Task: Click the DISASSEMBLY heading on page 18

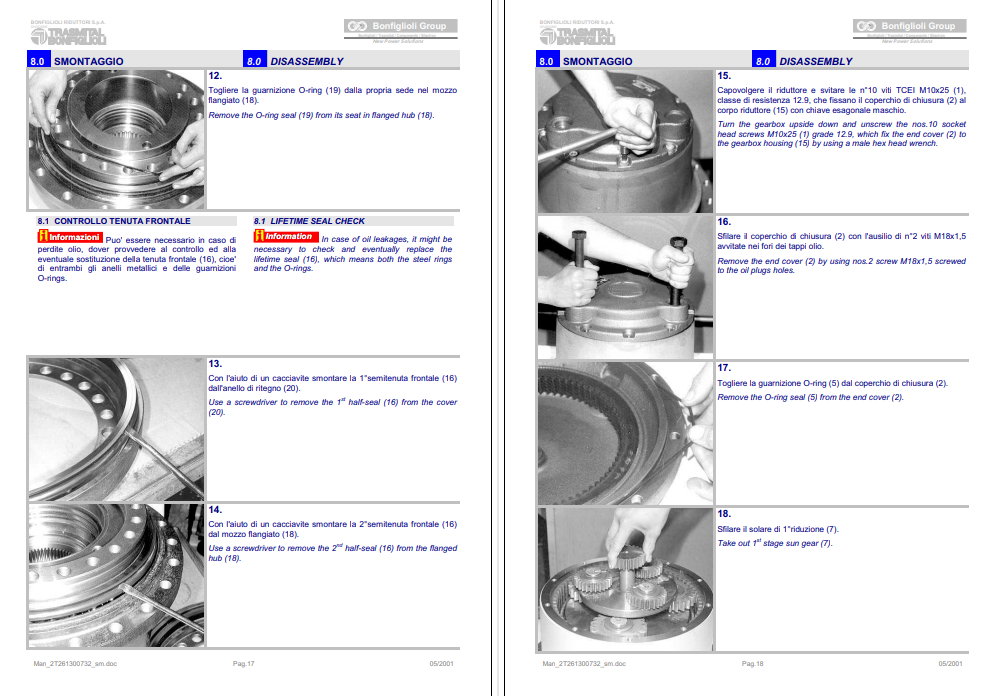Action: [x=816, y=61]
